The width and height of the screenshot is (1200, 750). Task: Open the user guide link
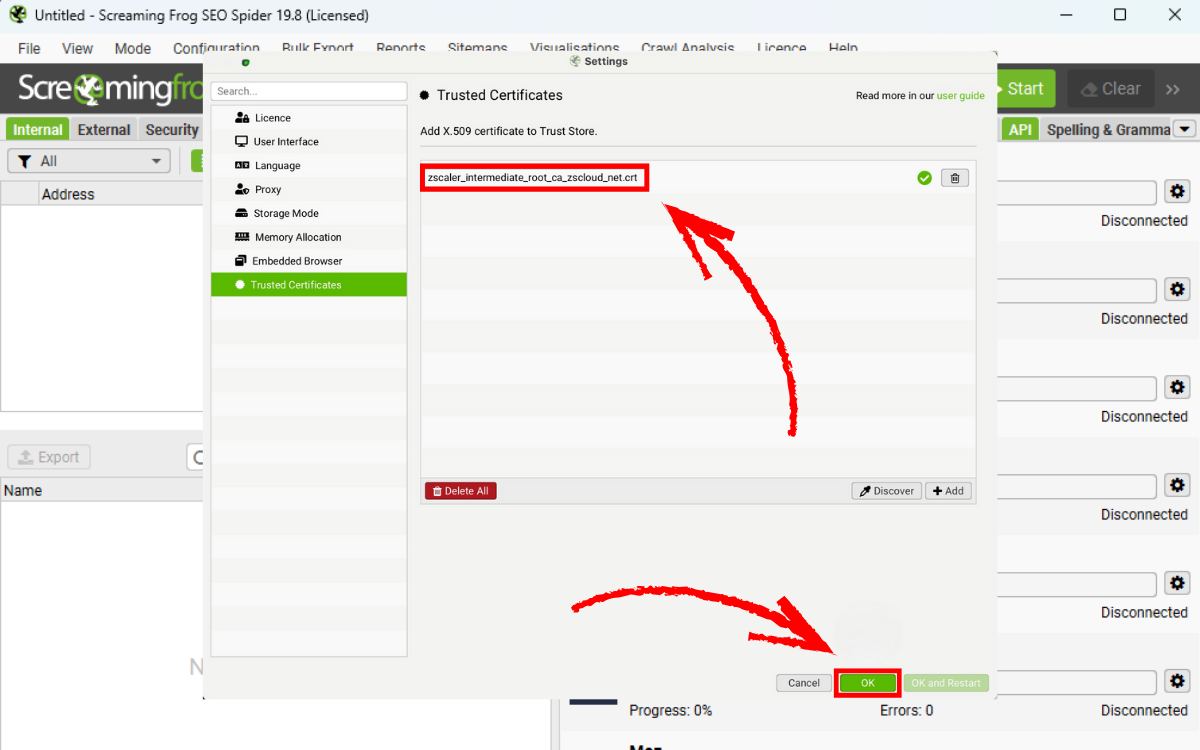click(960, 95)
